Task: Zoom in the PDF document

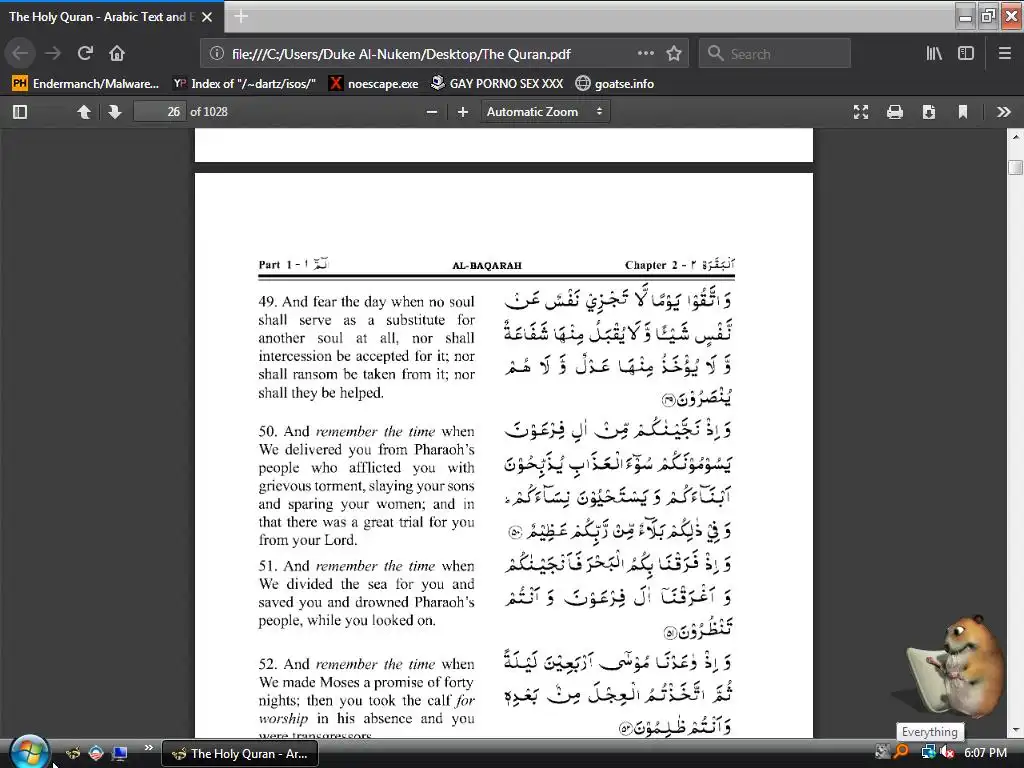Action: (x=463, y=112)
